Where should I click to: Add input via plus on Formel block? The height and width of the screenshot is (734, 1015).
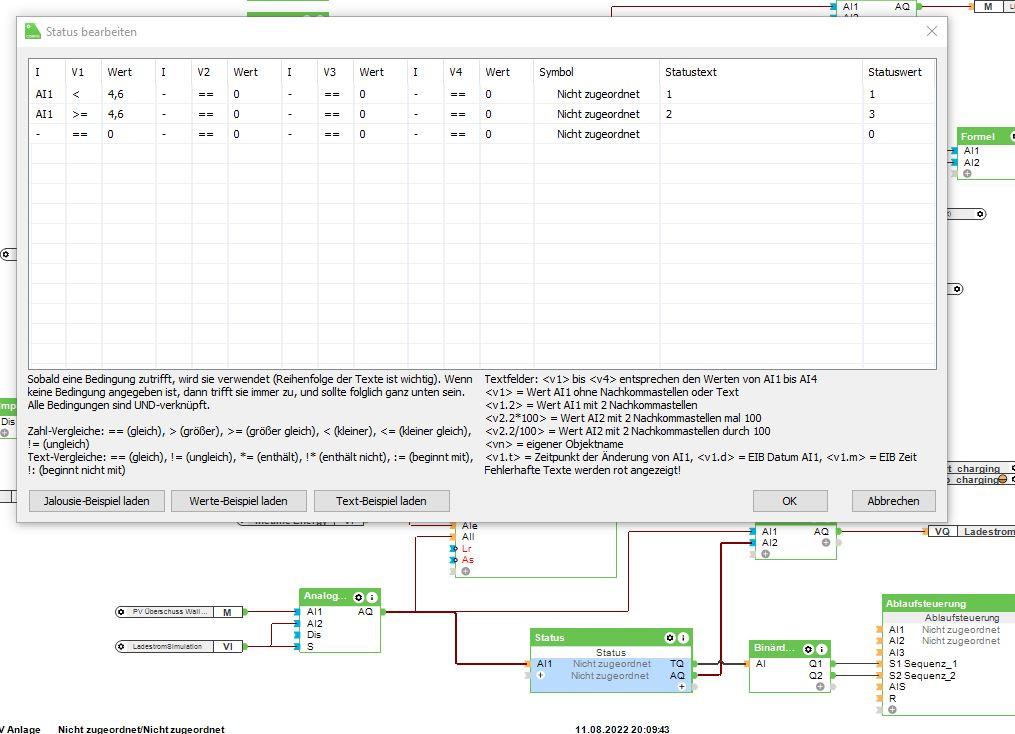(967, 174)
